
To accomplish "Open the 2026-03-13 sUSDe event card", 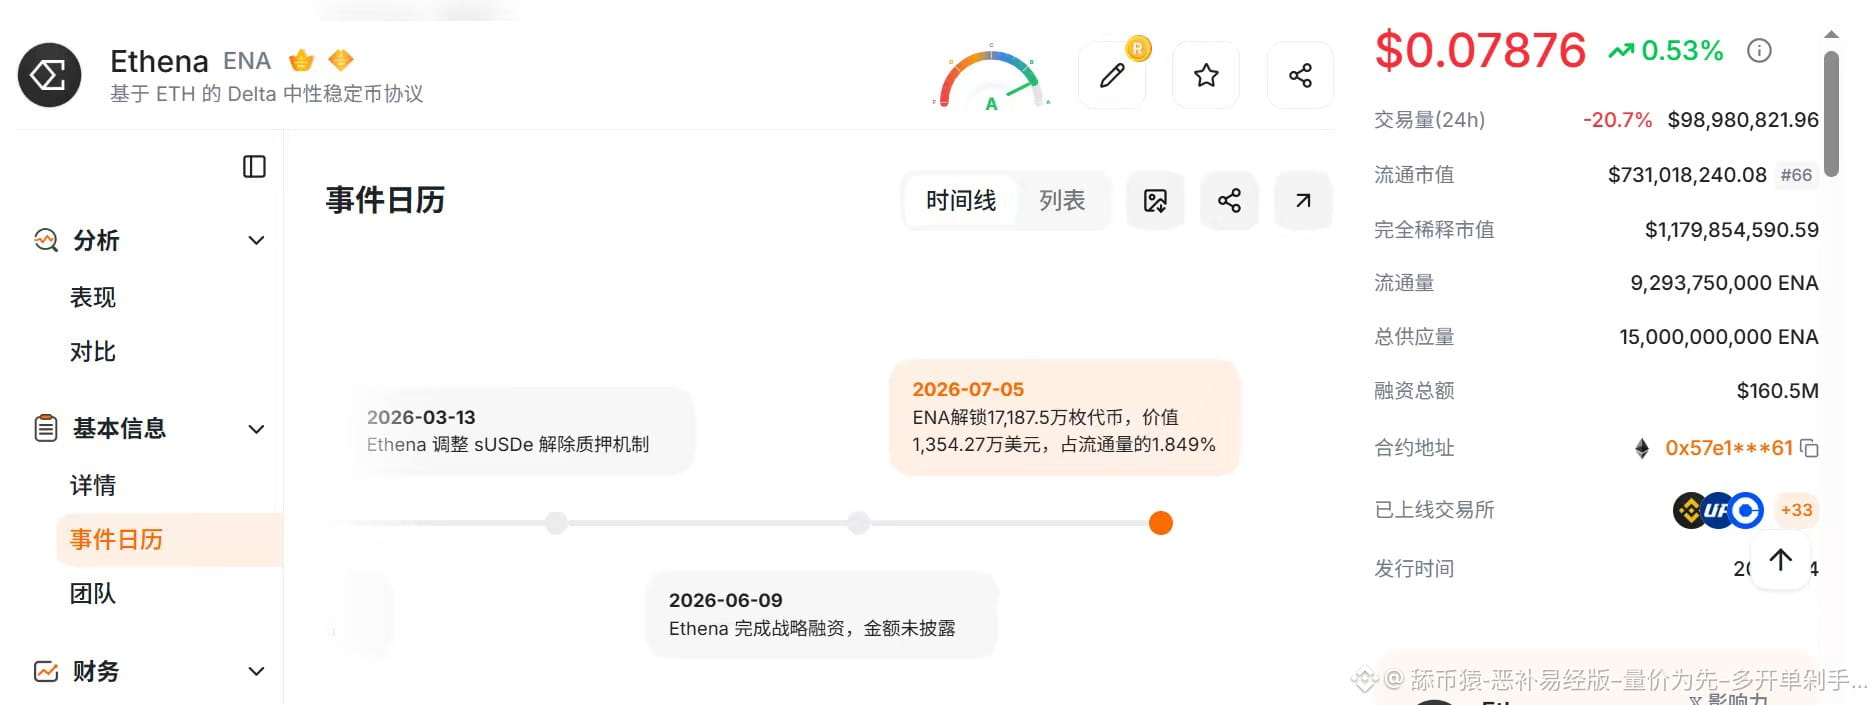I will click(x=520, y=431).
